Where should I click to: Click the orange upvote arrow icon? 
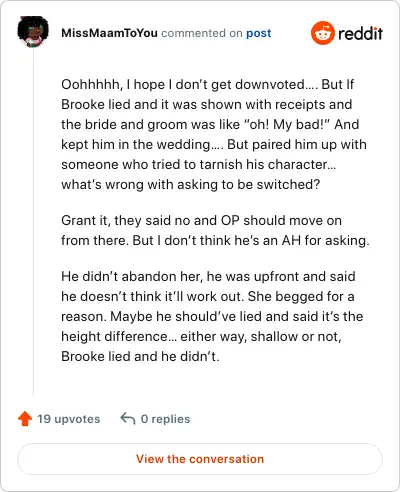click(x=25, y=419)
